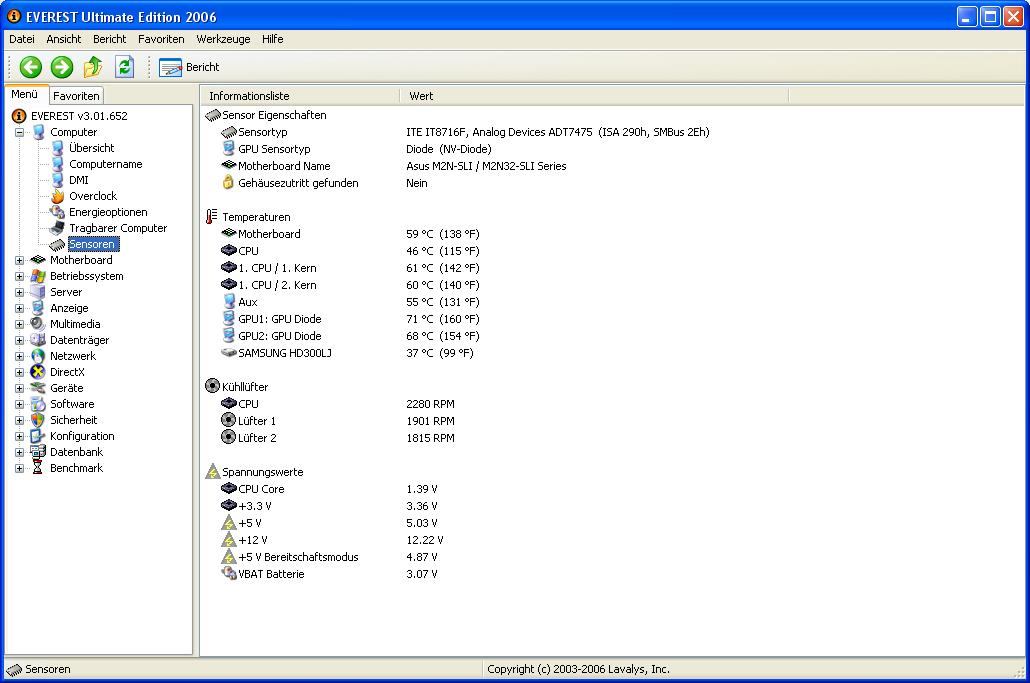
Task: Expand the Geräte tree node
Action: click(20, 388)
